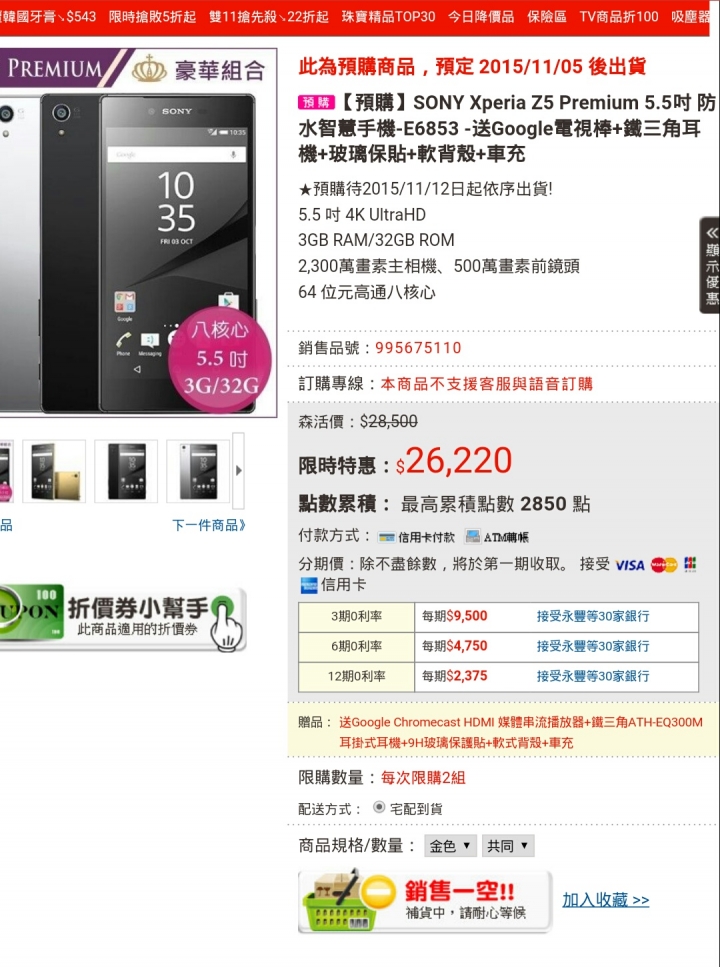Open the 金色 color dropdown

[450, 846]
